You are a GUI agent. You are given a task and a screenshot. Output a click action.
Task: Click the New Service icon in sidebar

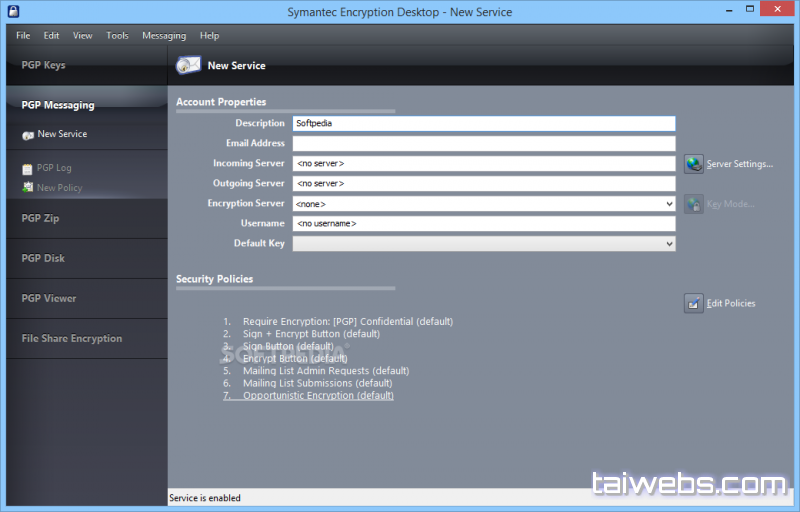[28, 135]
